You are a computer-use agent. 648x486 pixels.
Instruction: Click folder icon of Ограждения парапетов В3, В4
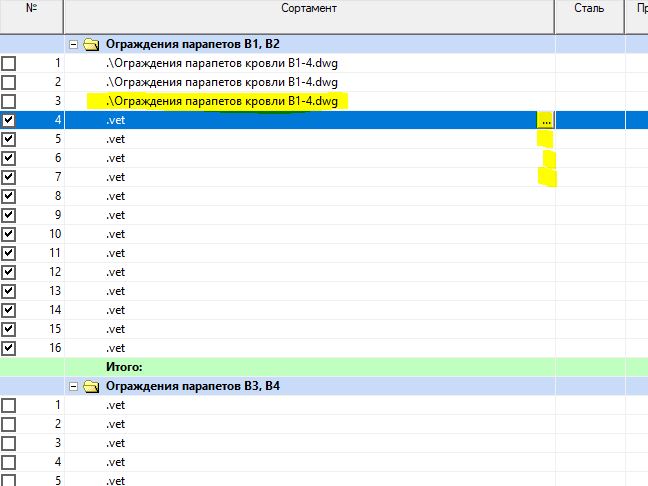pos(91,386)
